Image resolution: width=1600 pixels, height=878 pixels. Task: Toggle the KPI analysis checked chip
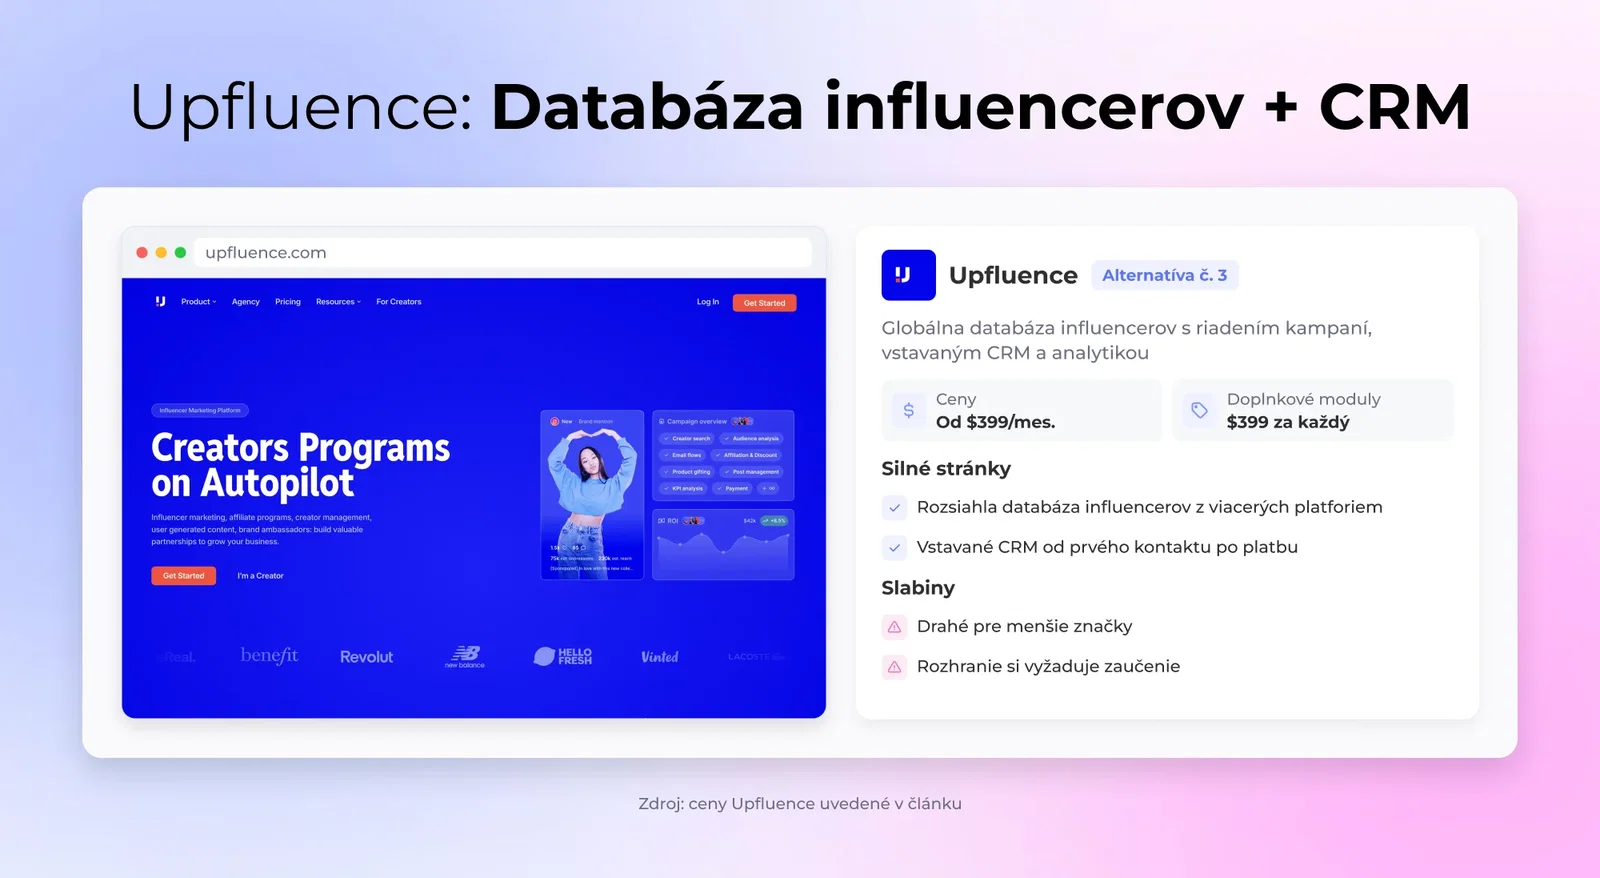point(683,488)
